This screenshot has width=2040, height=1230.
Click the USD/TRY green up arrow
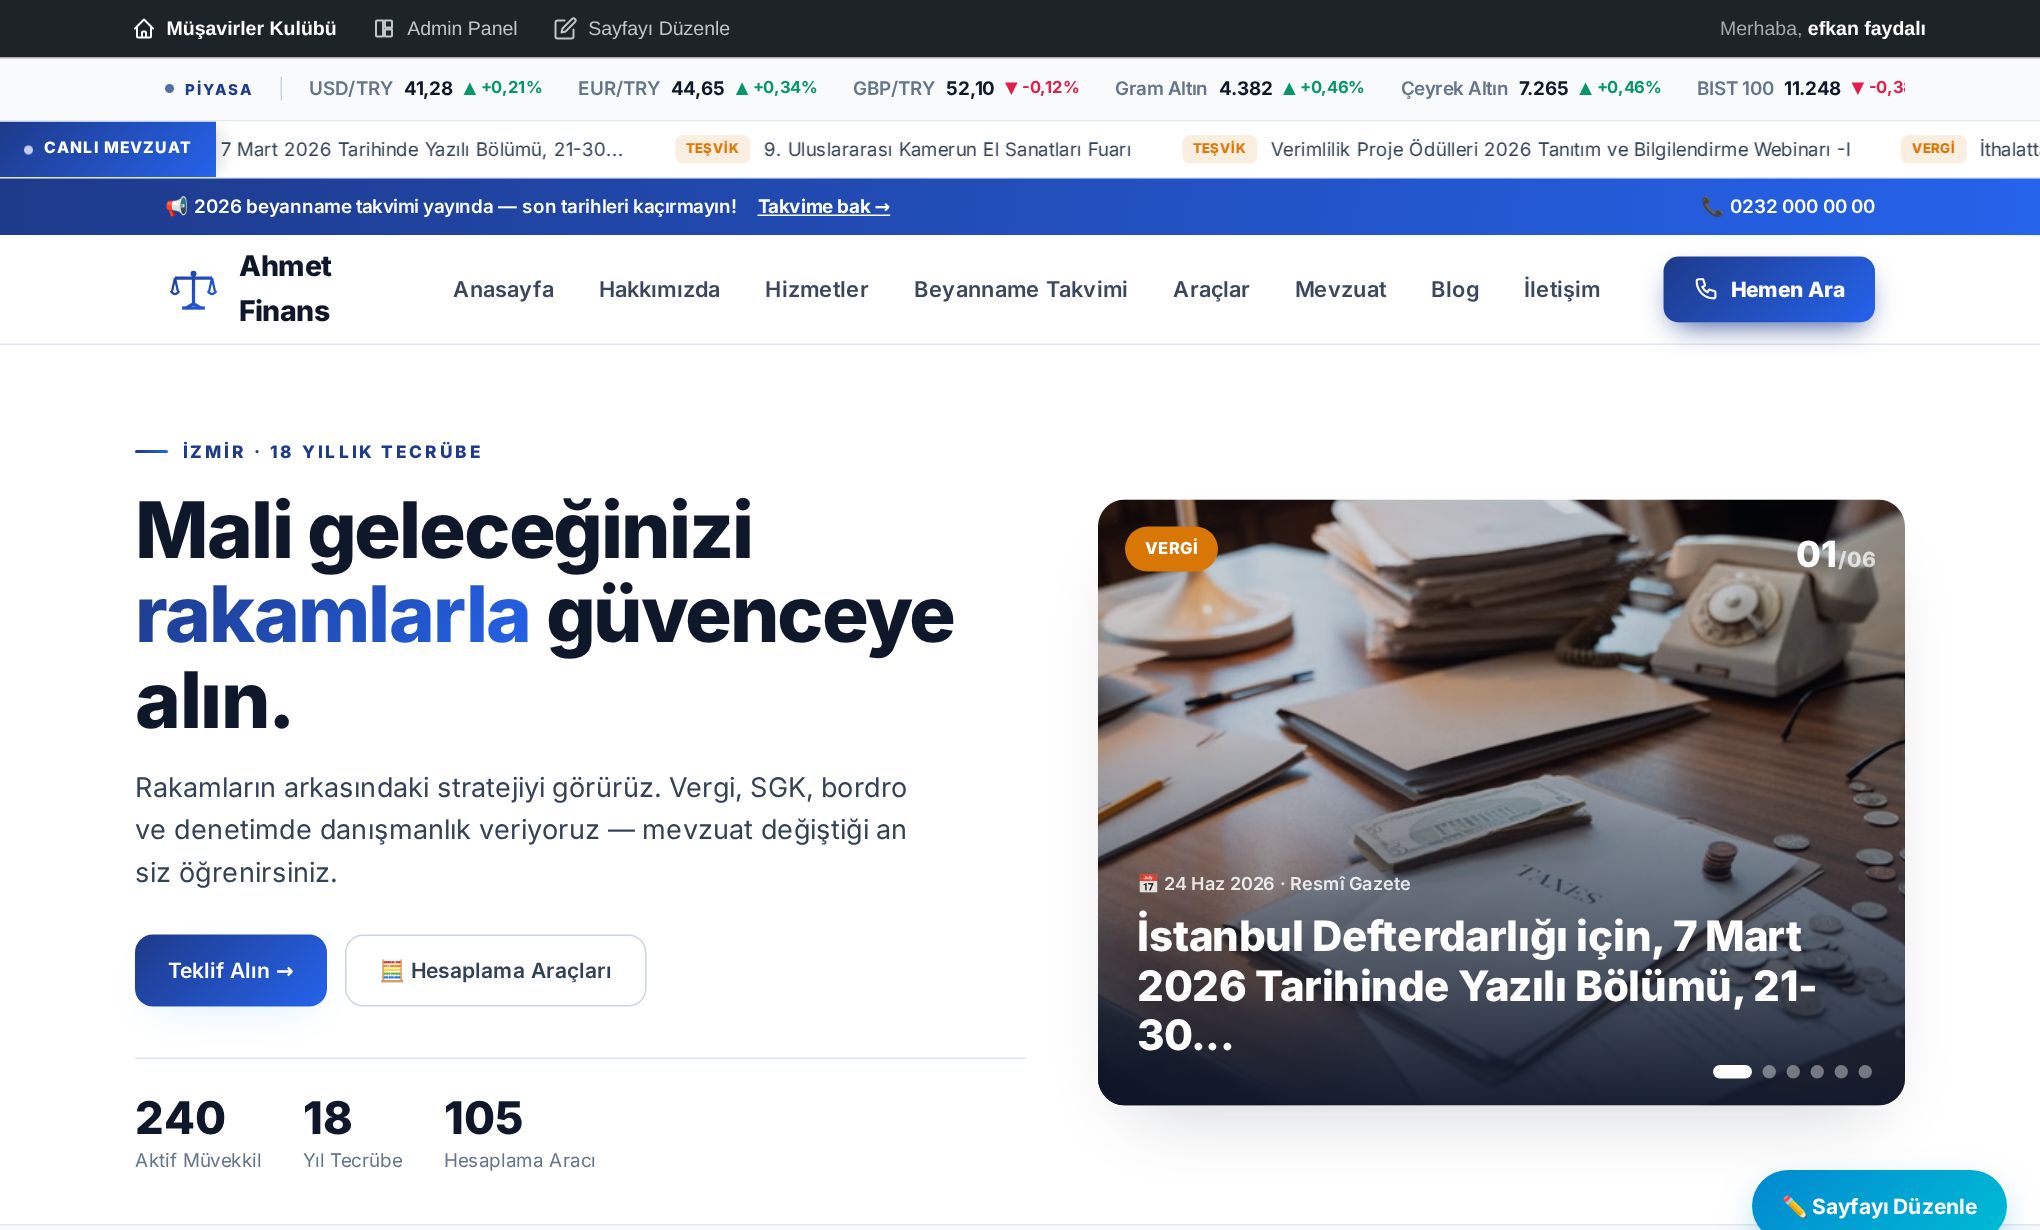[470, 89]
